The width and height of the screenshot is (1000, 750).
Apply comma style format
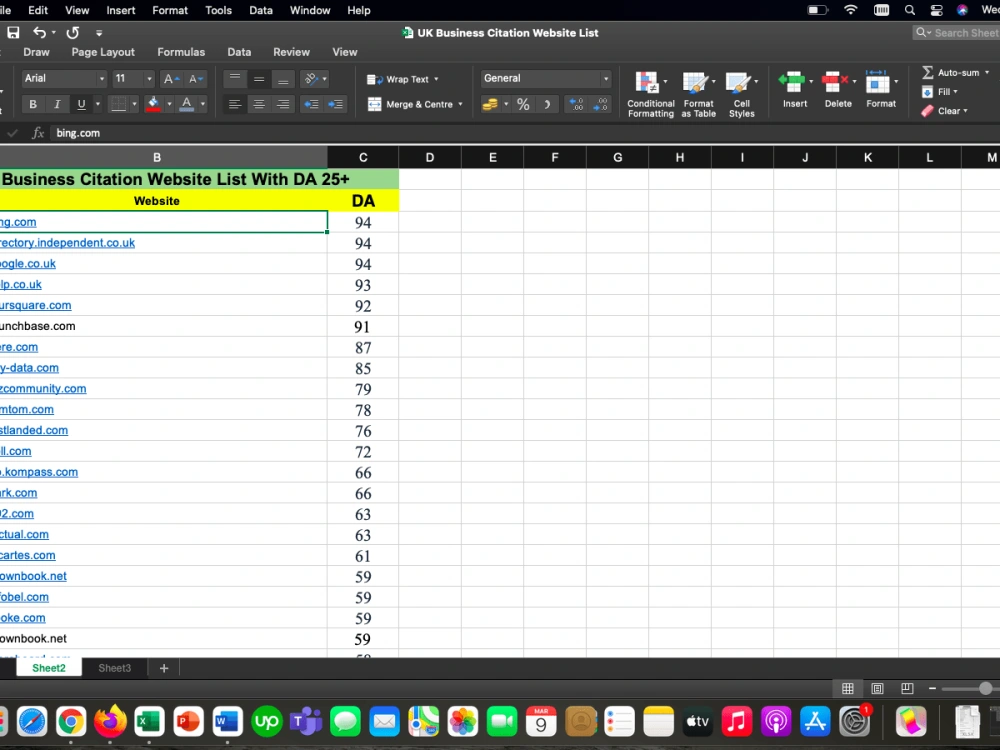point(547,104)
